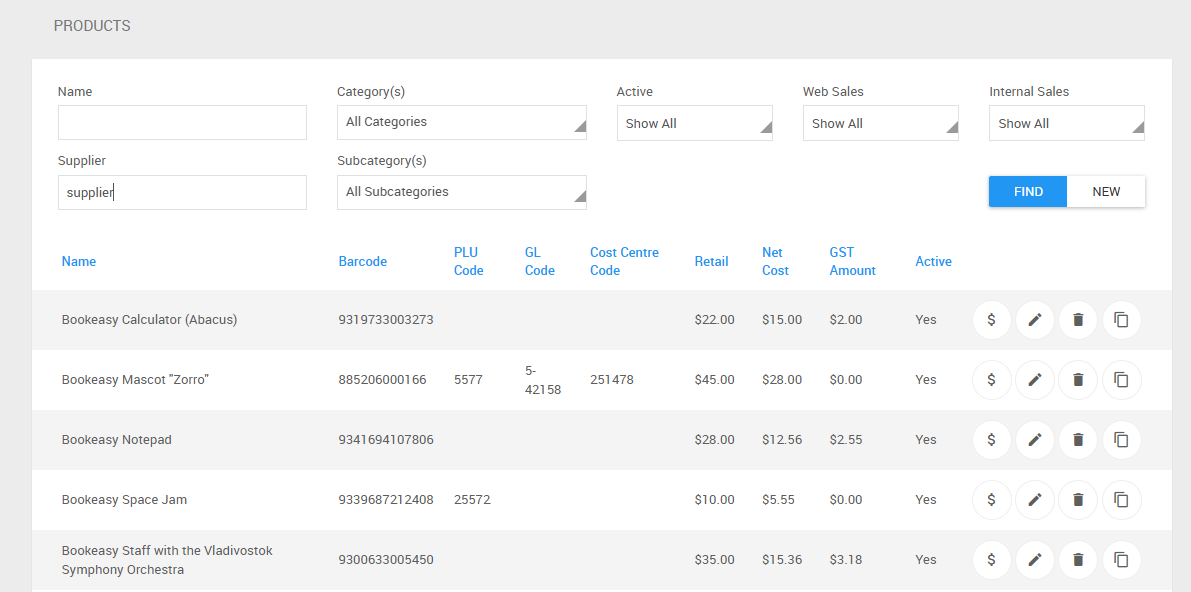Copy the Bookeasy Mascot "Zorro" product

coord(1122,380)
